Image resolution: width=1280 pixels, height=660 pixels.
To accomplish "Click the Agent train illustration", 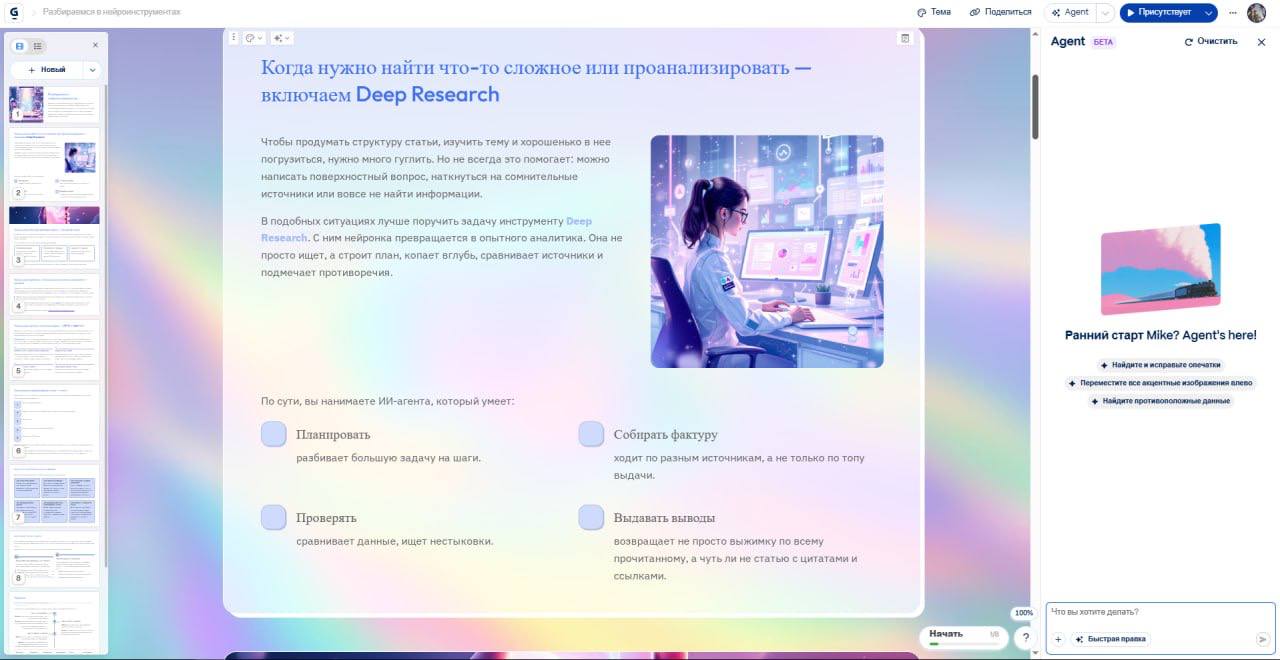I will click(1160, 269).
